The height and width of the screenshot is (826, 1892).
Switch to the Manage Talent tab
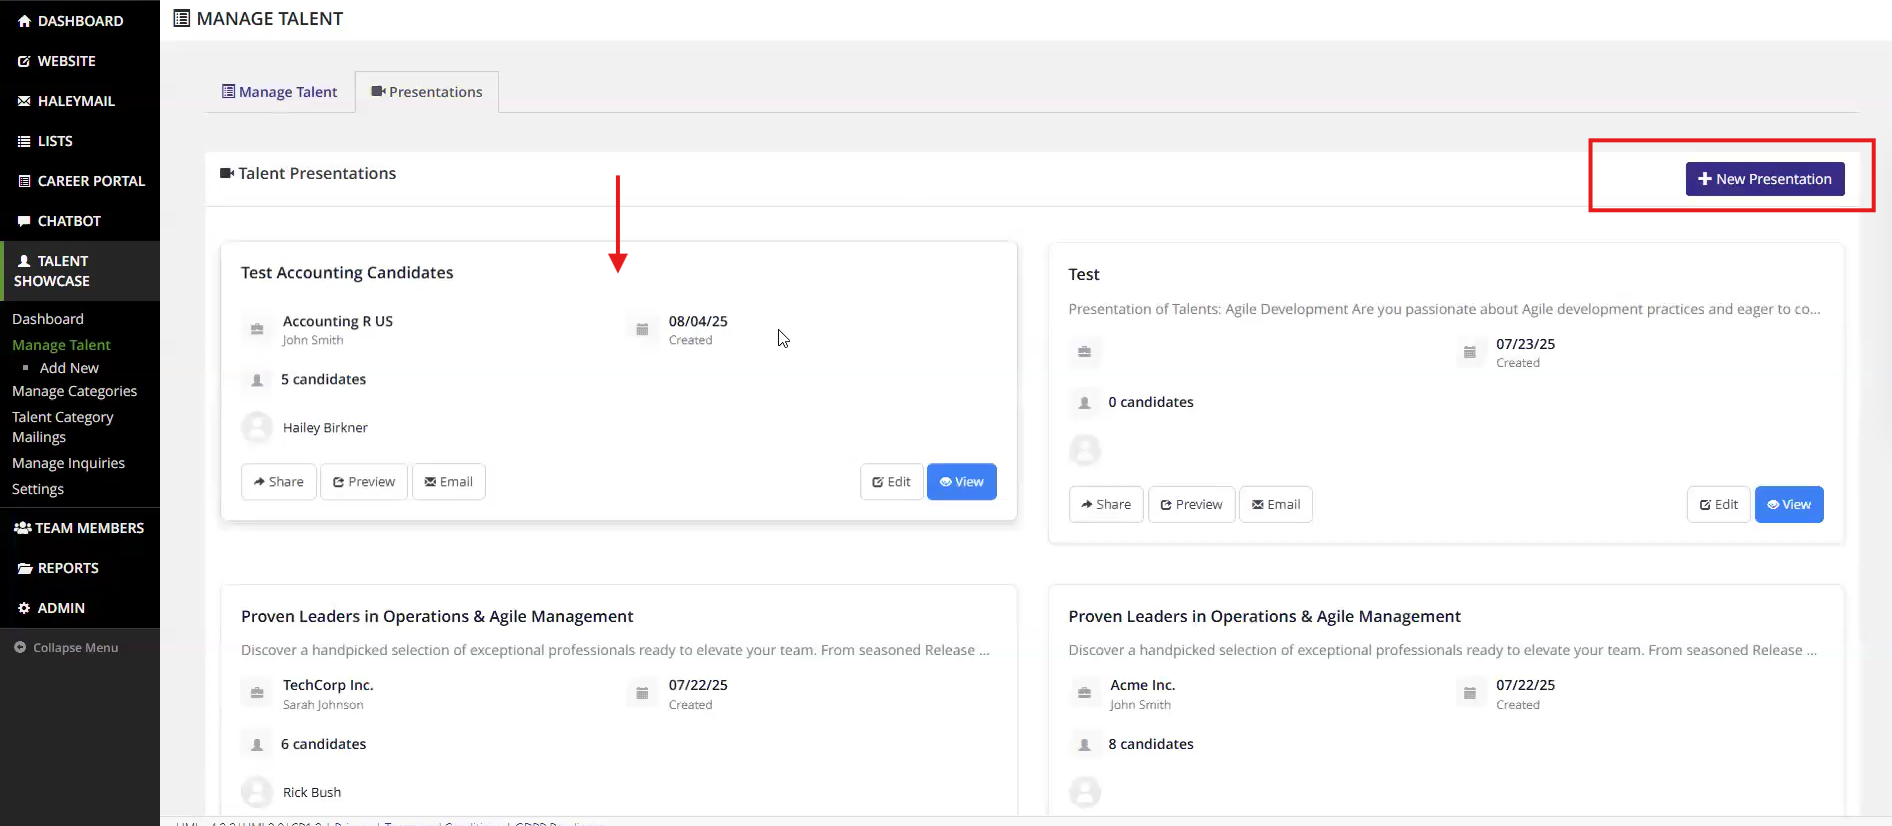click(x=279, y=92)
